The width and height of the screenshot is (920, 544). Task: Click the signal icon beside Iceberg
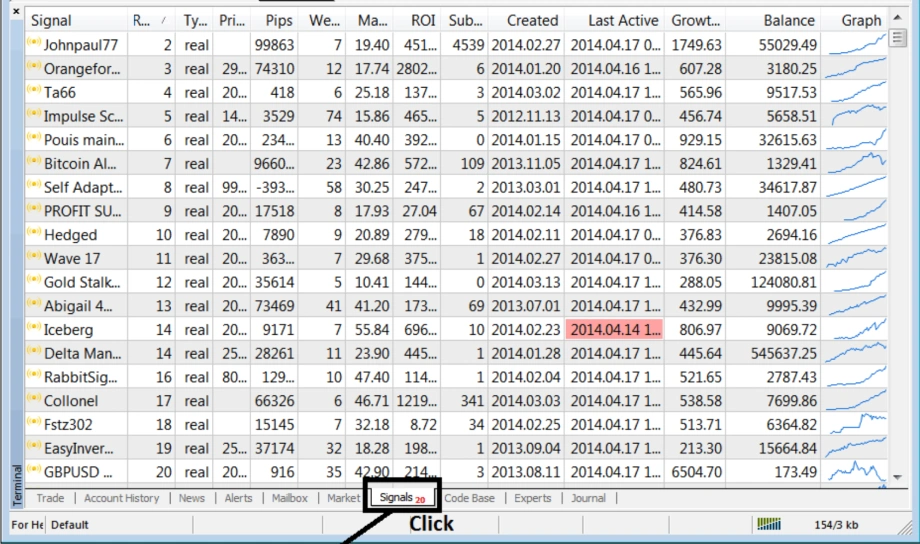[x=34, y=328]
